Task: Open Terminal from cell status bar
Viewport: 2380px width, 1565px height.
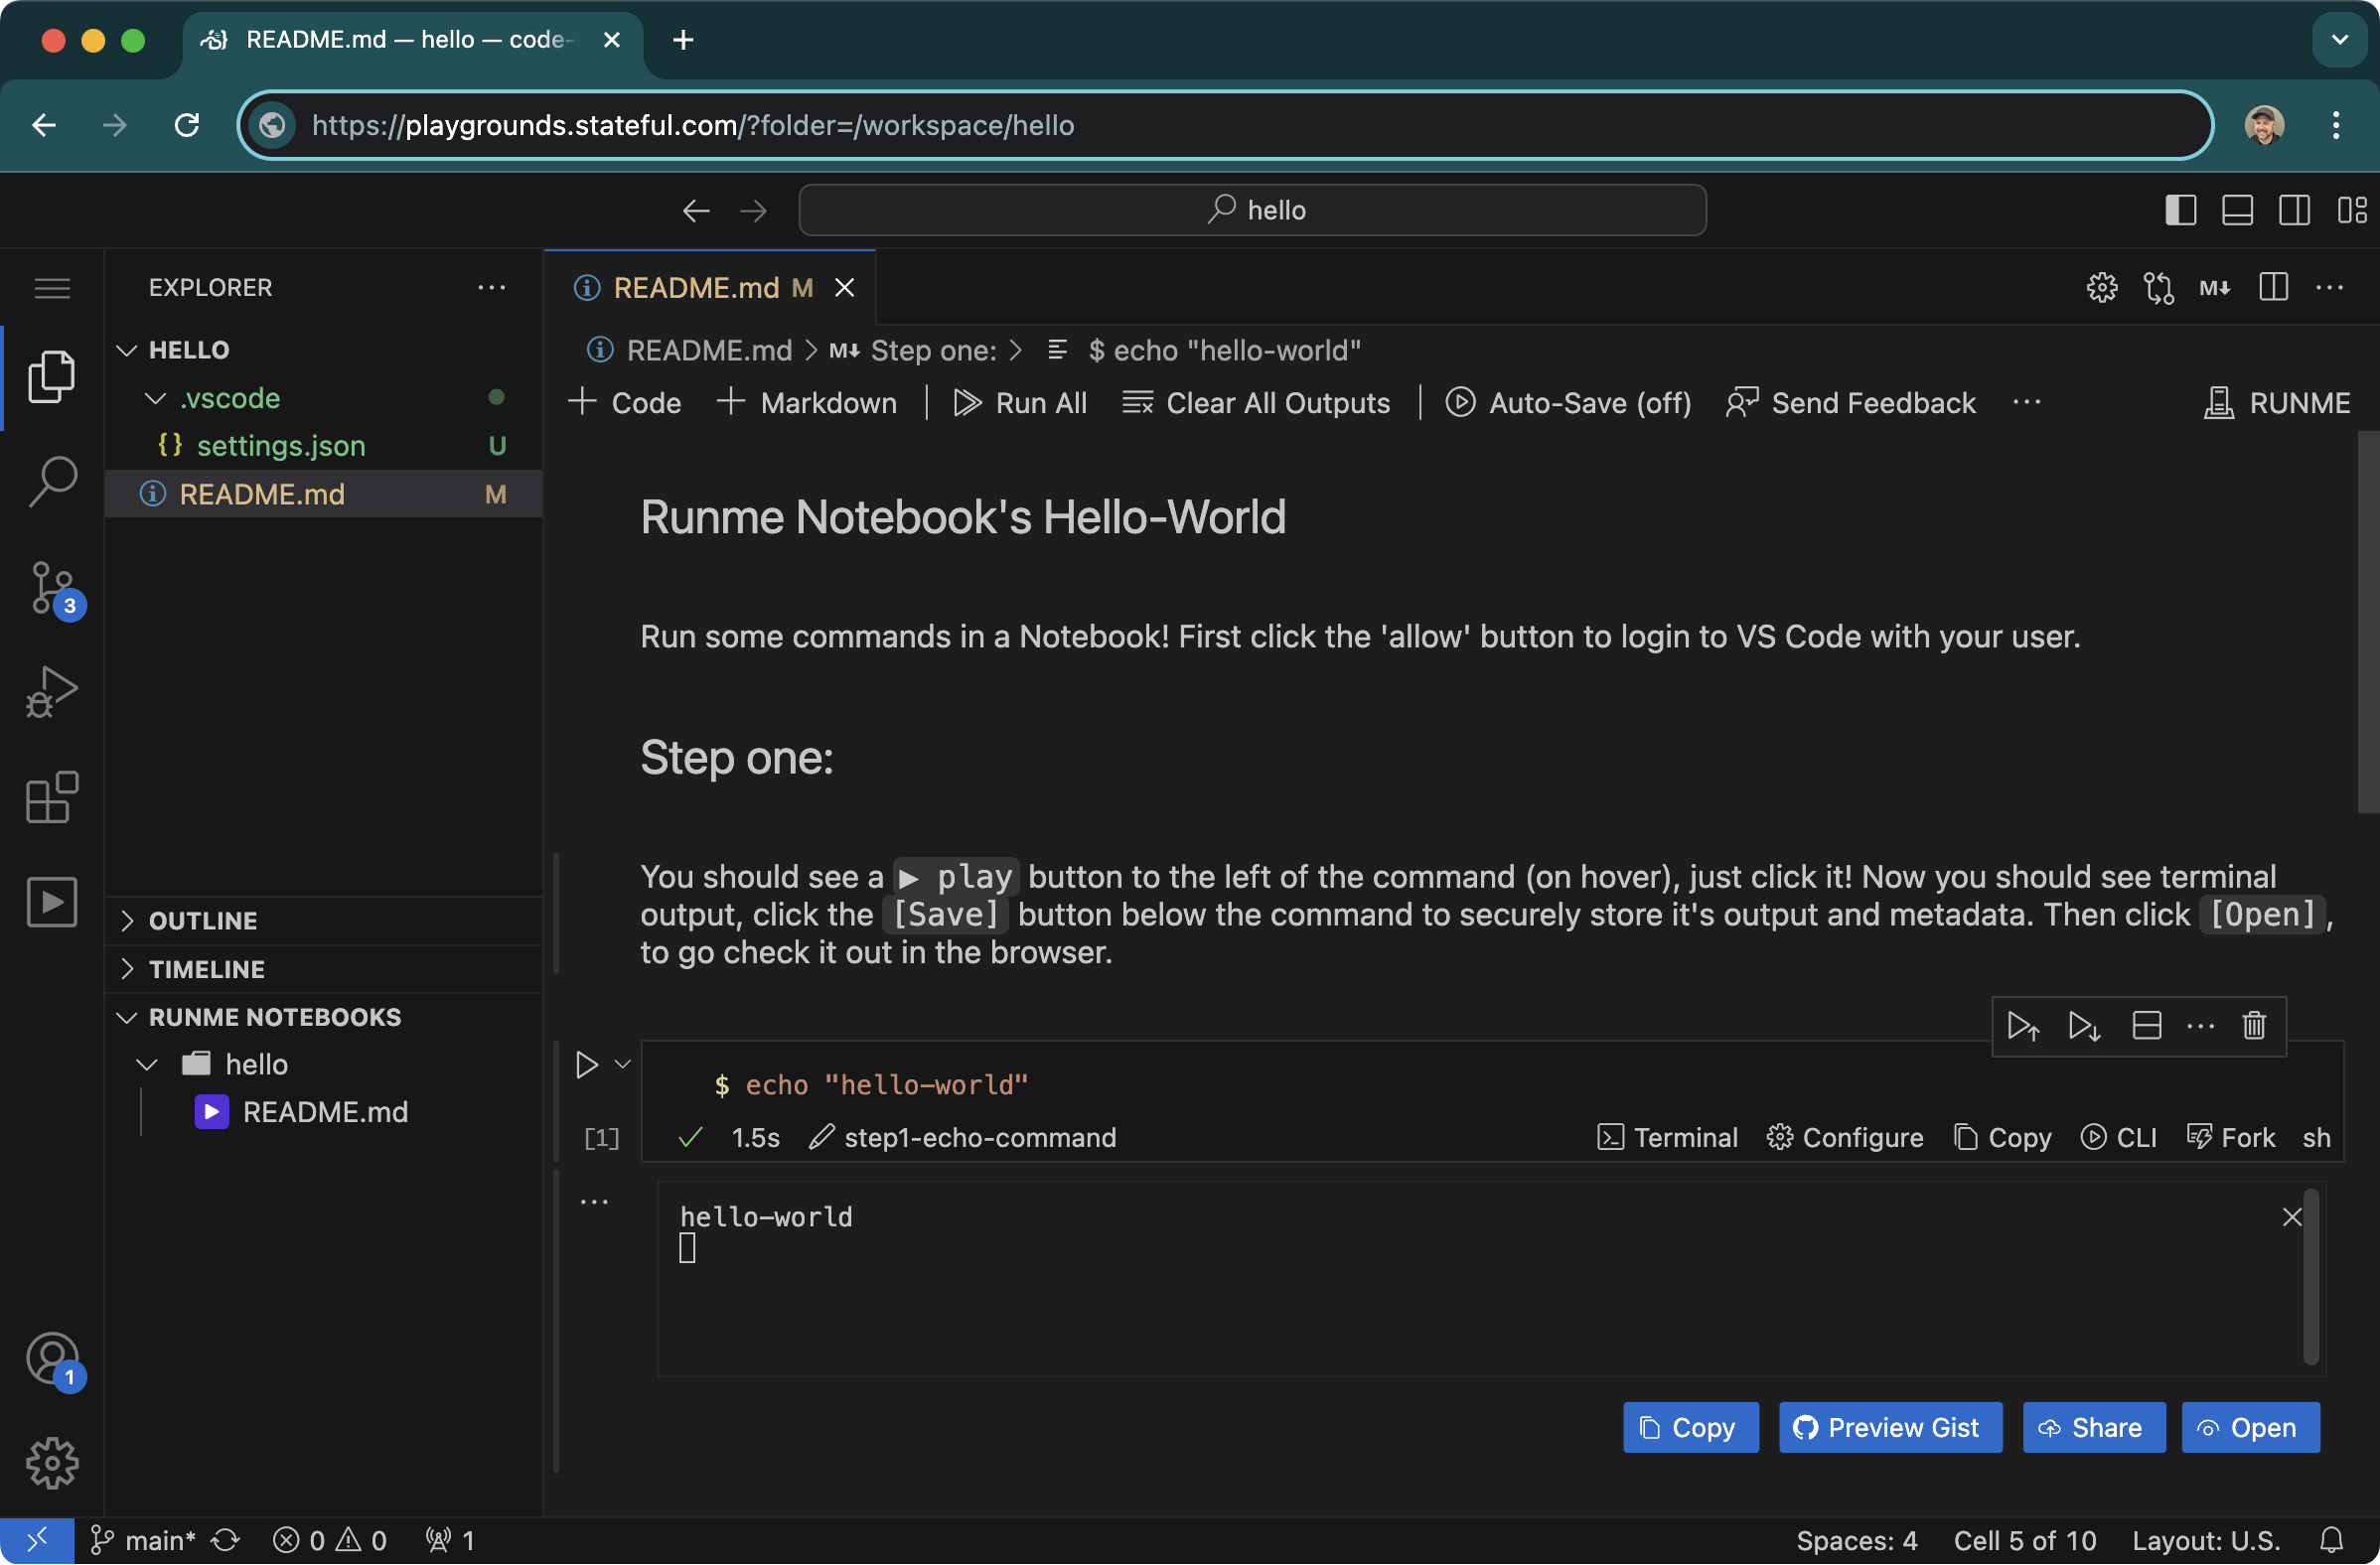Action: coord(1668,1138)
